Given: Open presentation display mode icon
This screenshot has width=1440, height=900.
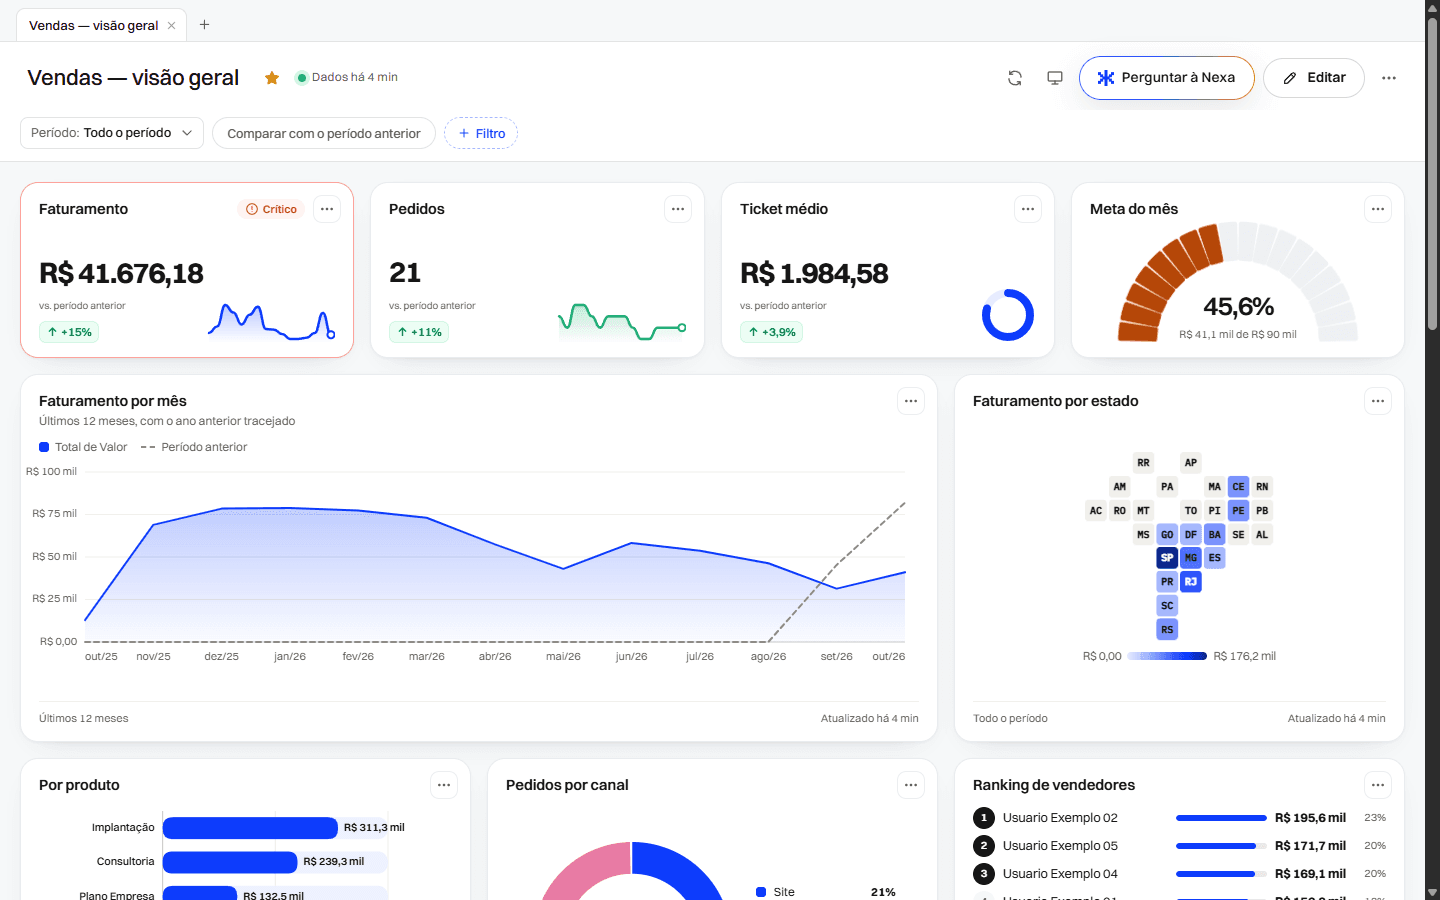Looking at the screenshot, I should [x=1055, y=78].
